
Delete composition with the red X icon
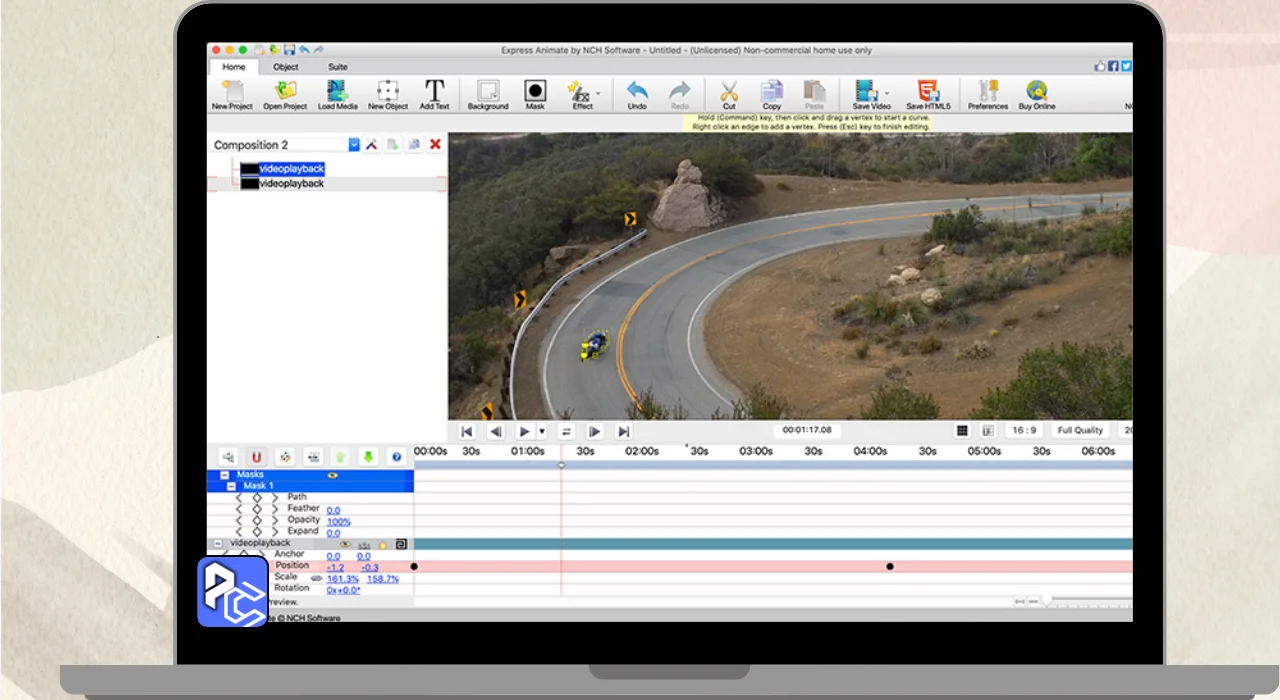tap(435, 145)
